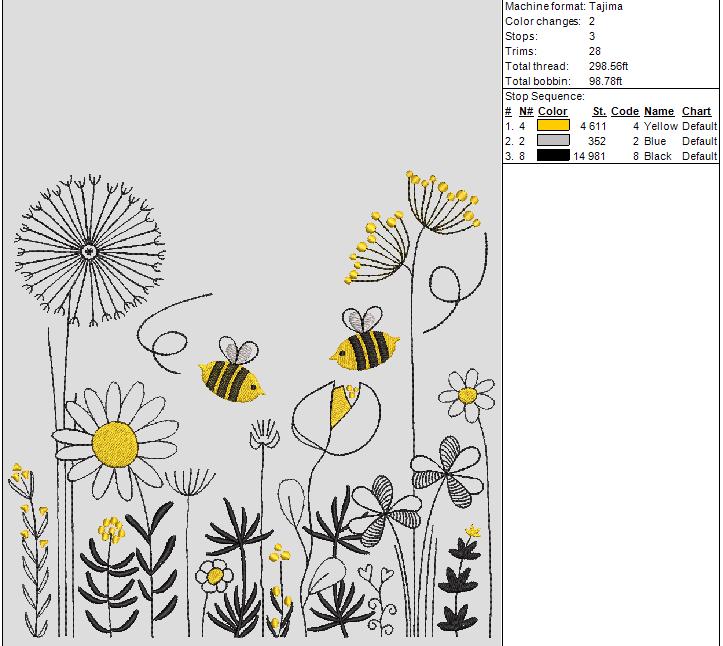Click the 'Code' column header
This screenshot has height=646, width=723.
625,111
